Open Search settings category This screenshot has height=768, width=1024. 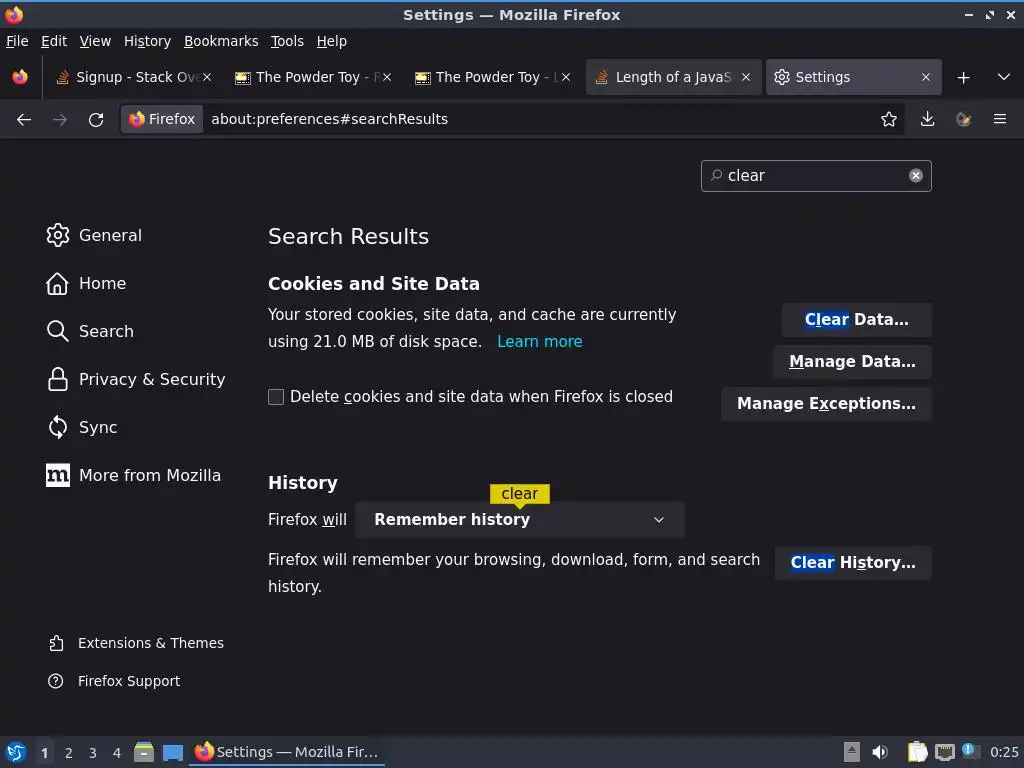coord(90,331)
